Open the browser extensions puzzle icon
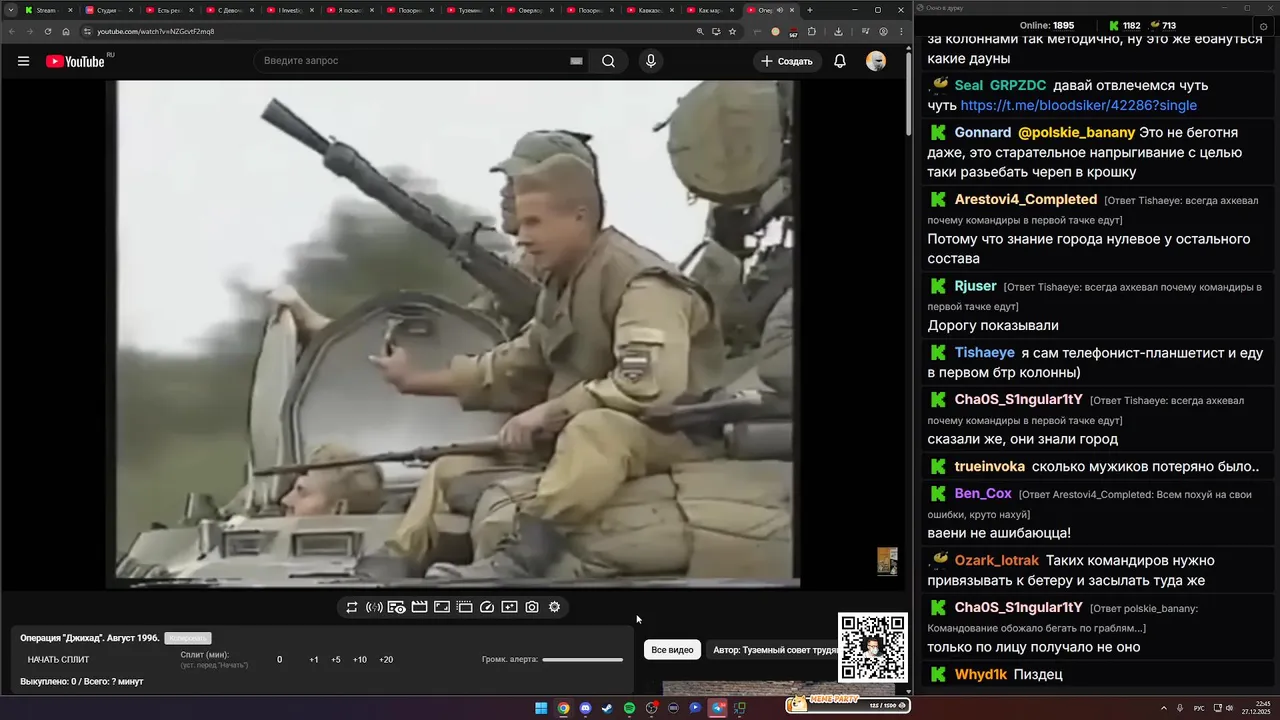The height and width of the screenshot is (720, 1280). (x=811, y=31)
